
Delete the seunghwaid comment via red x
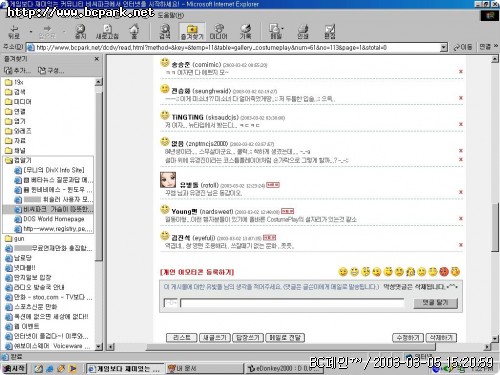tap(461, 98)
